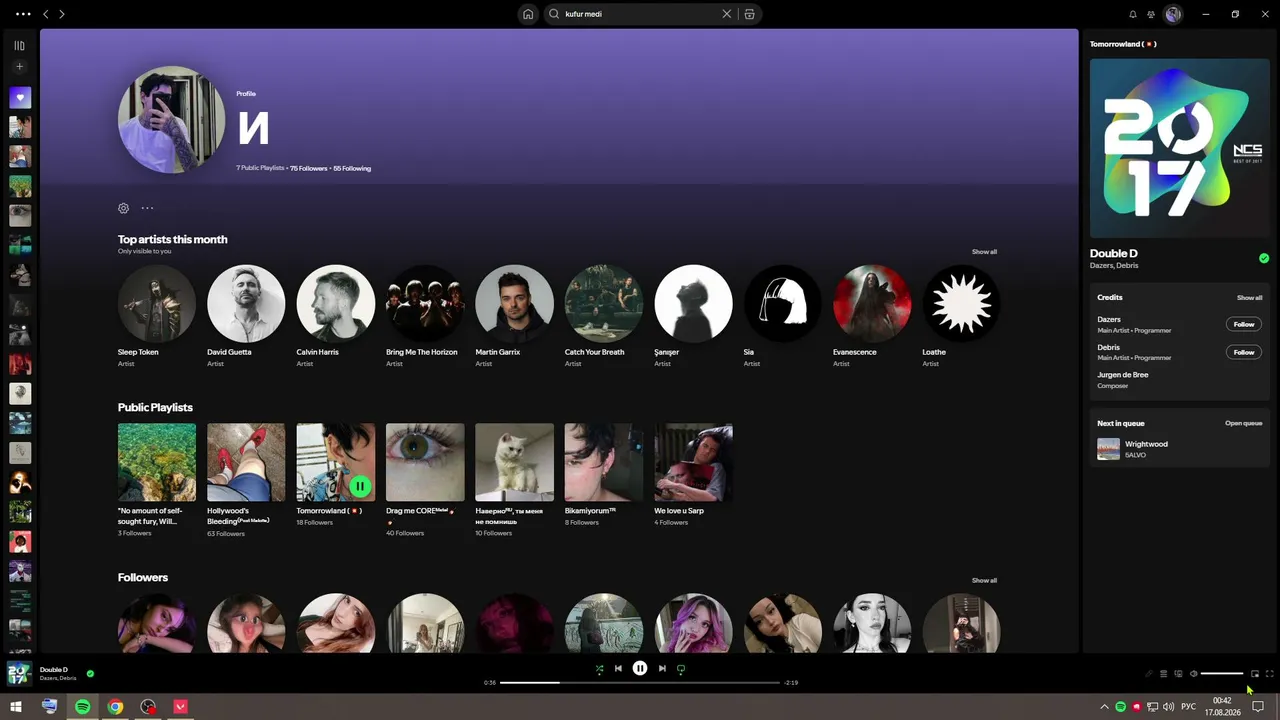Open the Top artists this month heading
This screenshot has height=720, width=1280.
tap(172, 239)
